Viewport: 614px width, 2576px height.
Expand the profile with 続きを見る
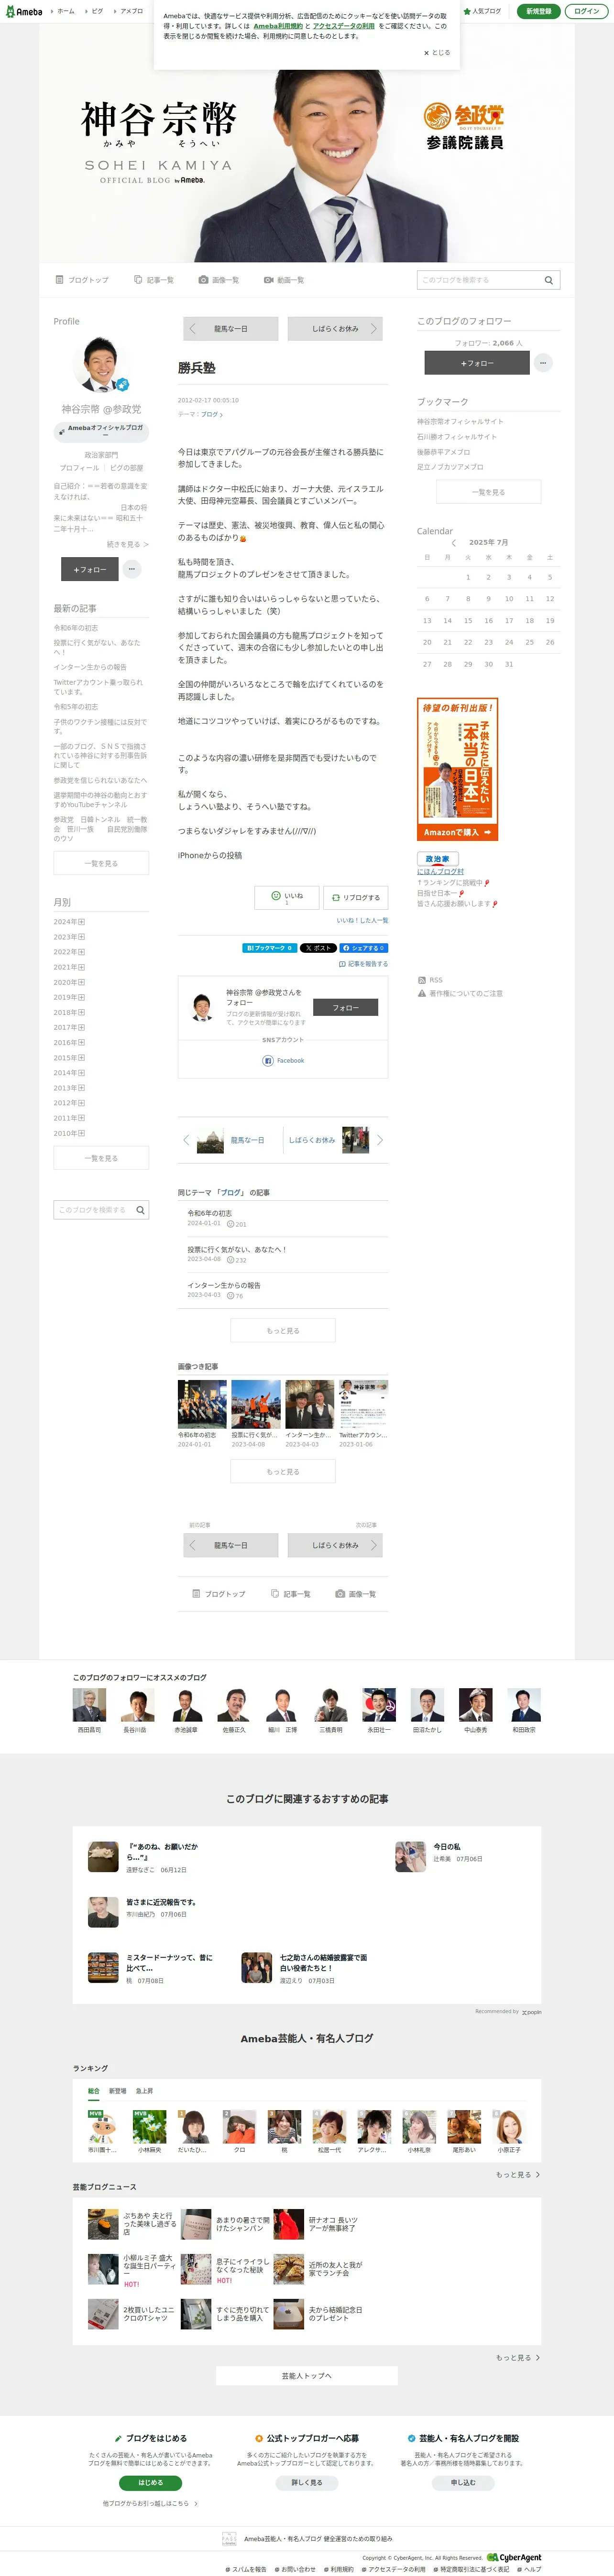127,544
